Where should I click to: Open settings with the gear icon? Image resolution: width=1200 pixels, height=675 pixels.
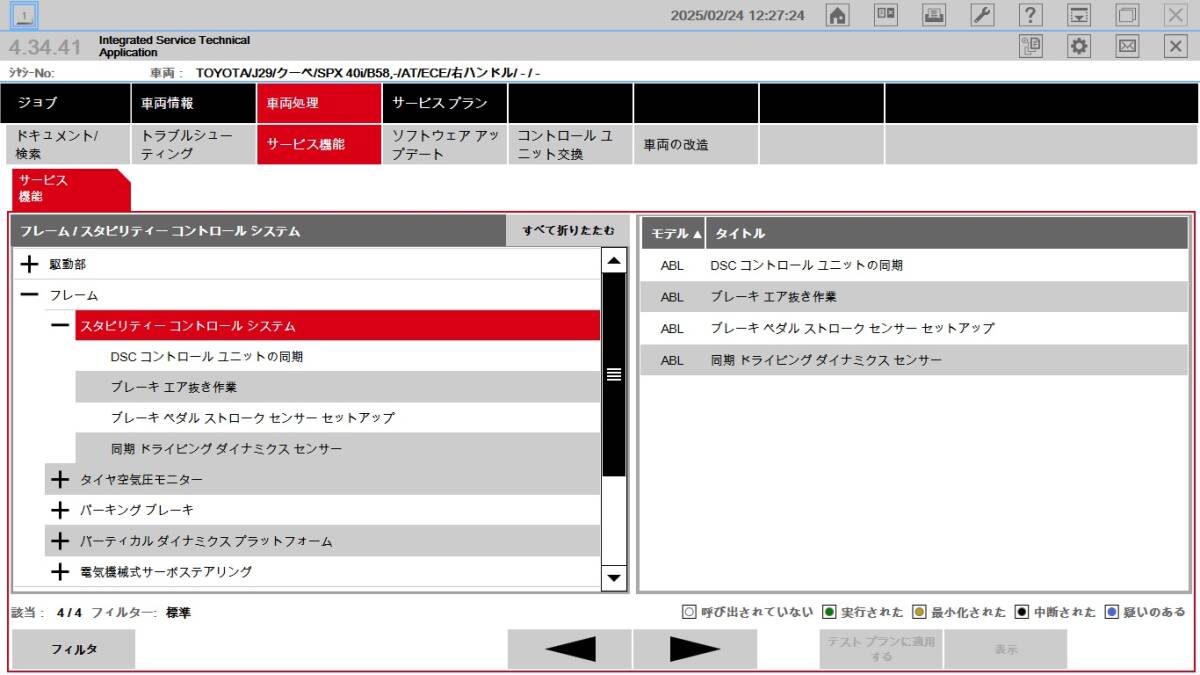coord(1079,46)
